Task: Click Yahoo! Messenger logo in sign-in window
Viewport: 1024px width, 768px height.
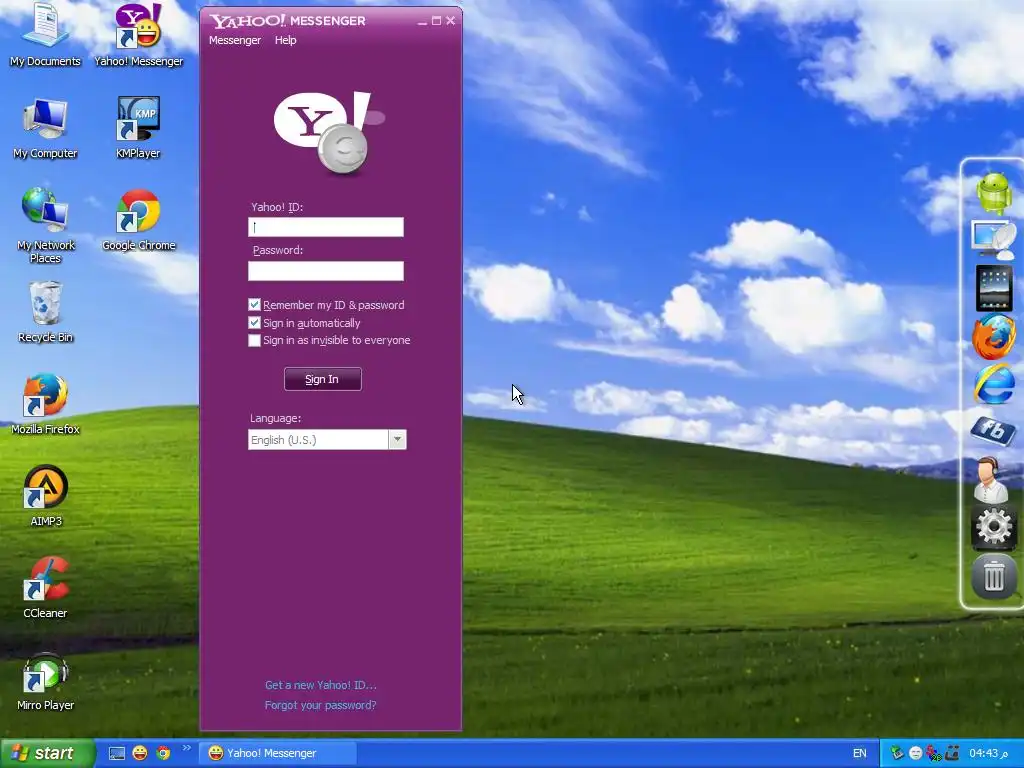Action: 328,133
